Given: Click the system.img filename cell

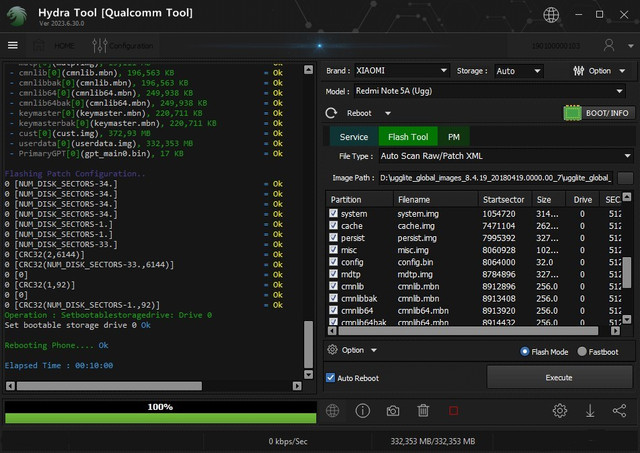Looking at the screenshot, I should click(x=418, y=214).
